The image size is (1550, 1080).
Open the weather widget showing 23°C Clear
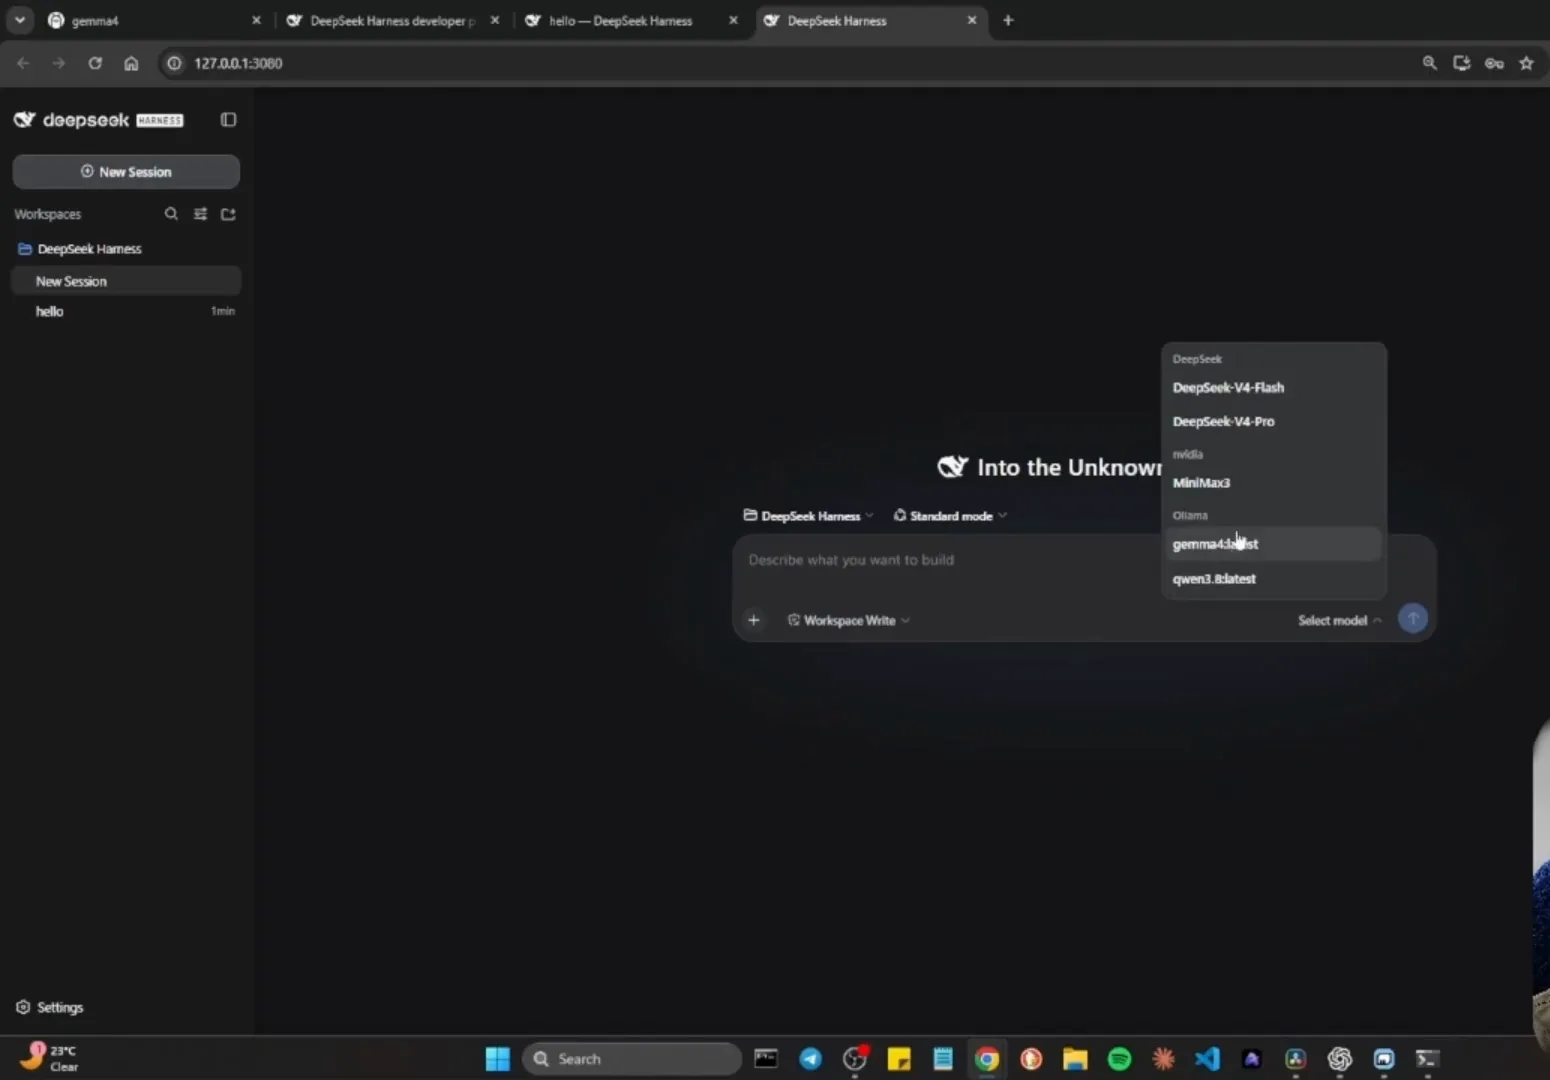[x=50, y=1058]
